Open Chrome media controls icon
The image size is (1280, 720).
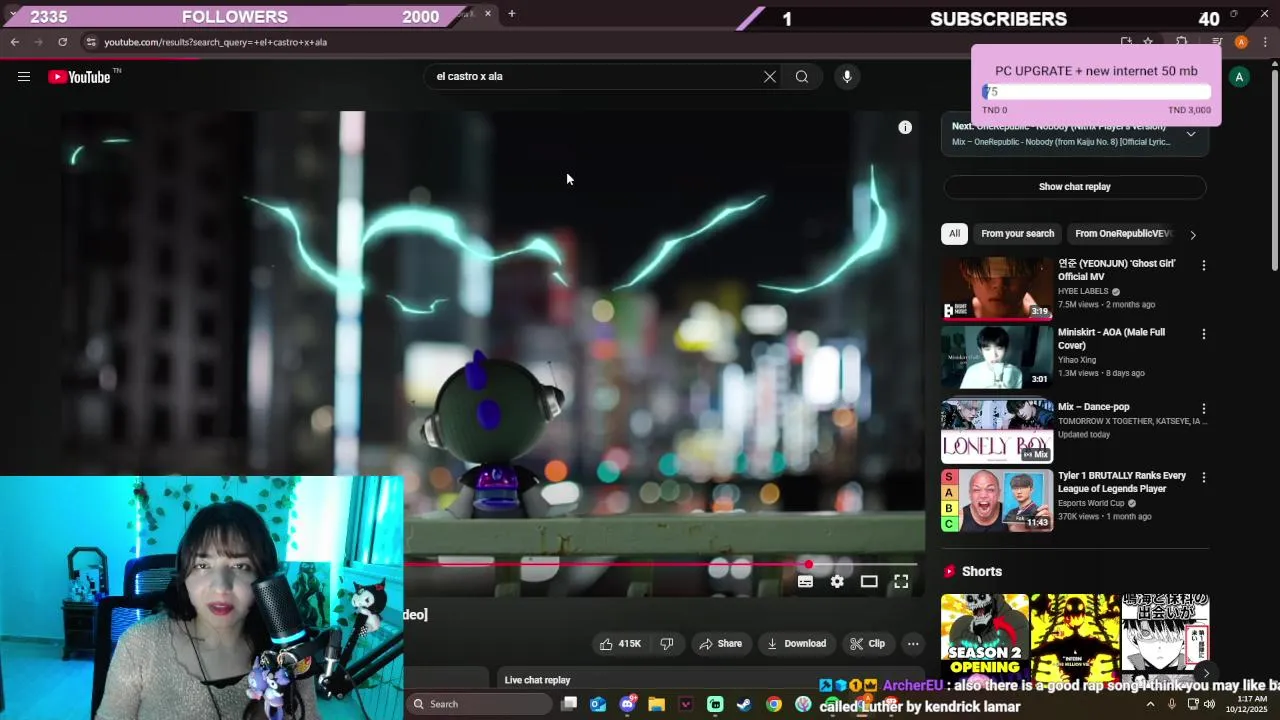pyautogui.click(x=1217, y=42)
